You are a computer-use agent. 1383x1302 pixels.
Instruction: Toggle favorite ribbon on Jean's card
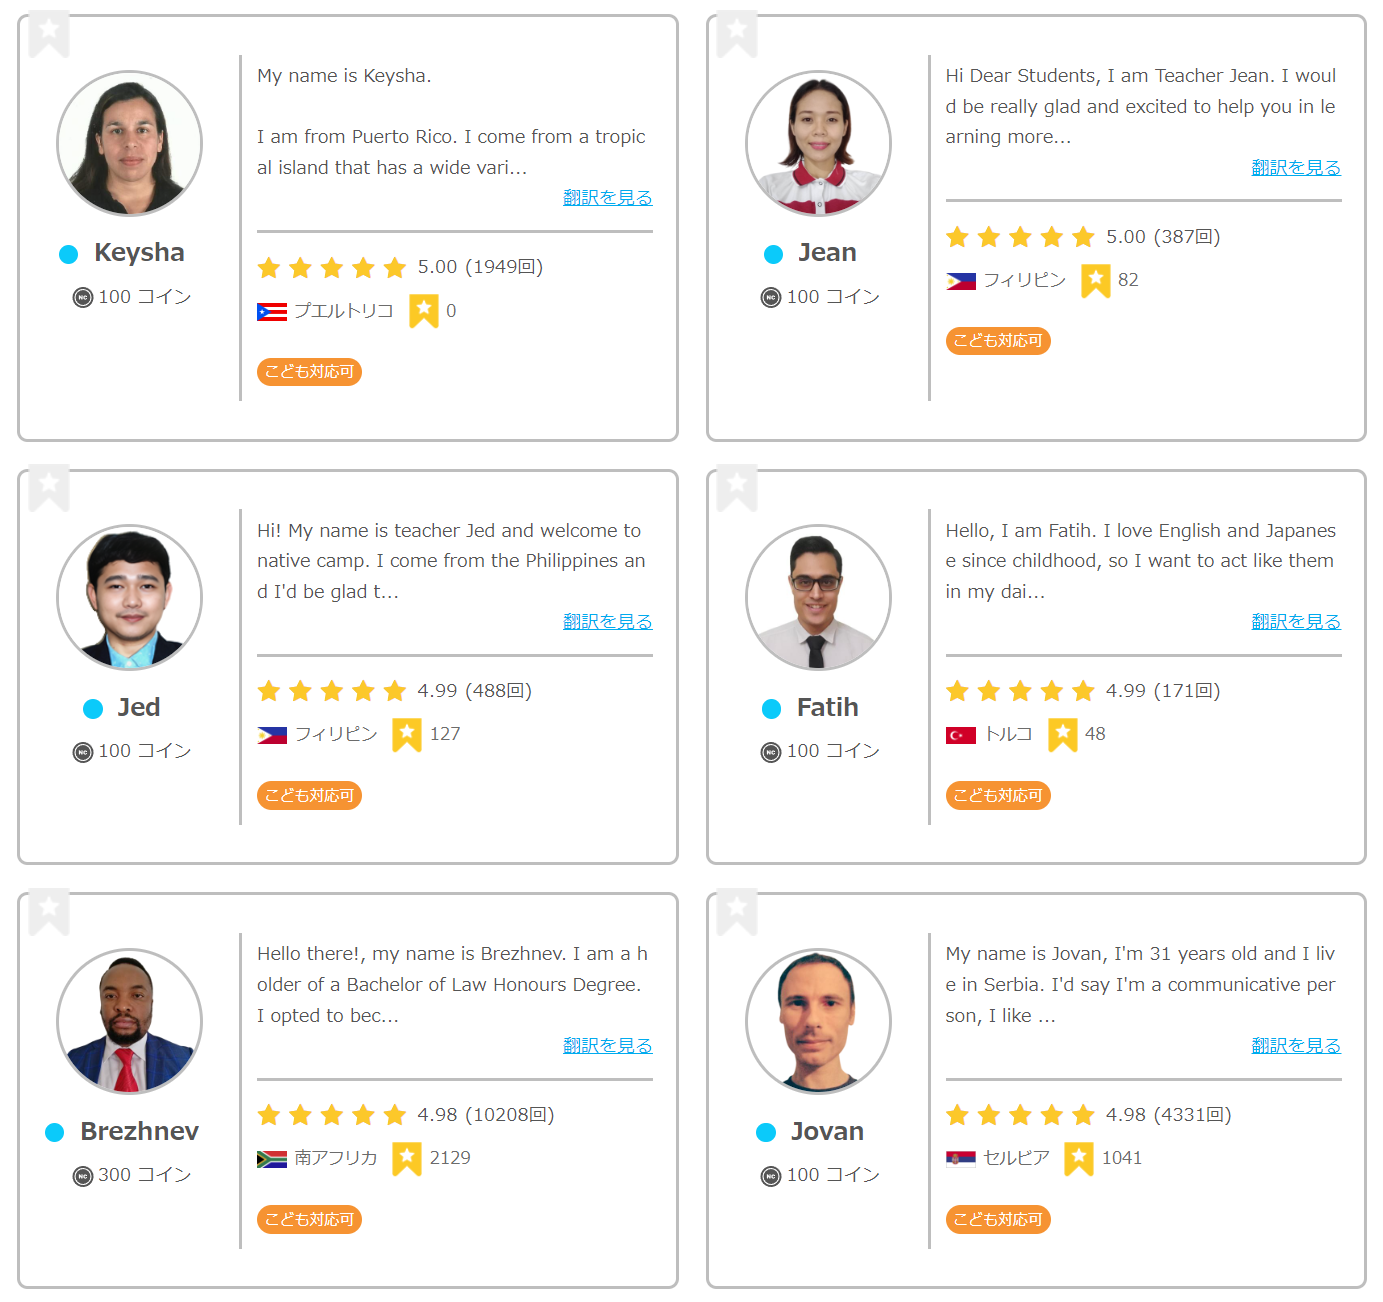tap(737, 32)
